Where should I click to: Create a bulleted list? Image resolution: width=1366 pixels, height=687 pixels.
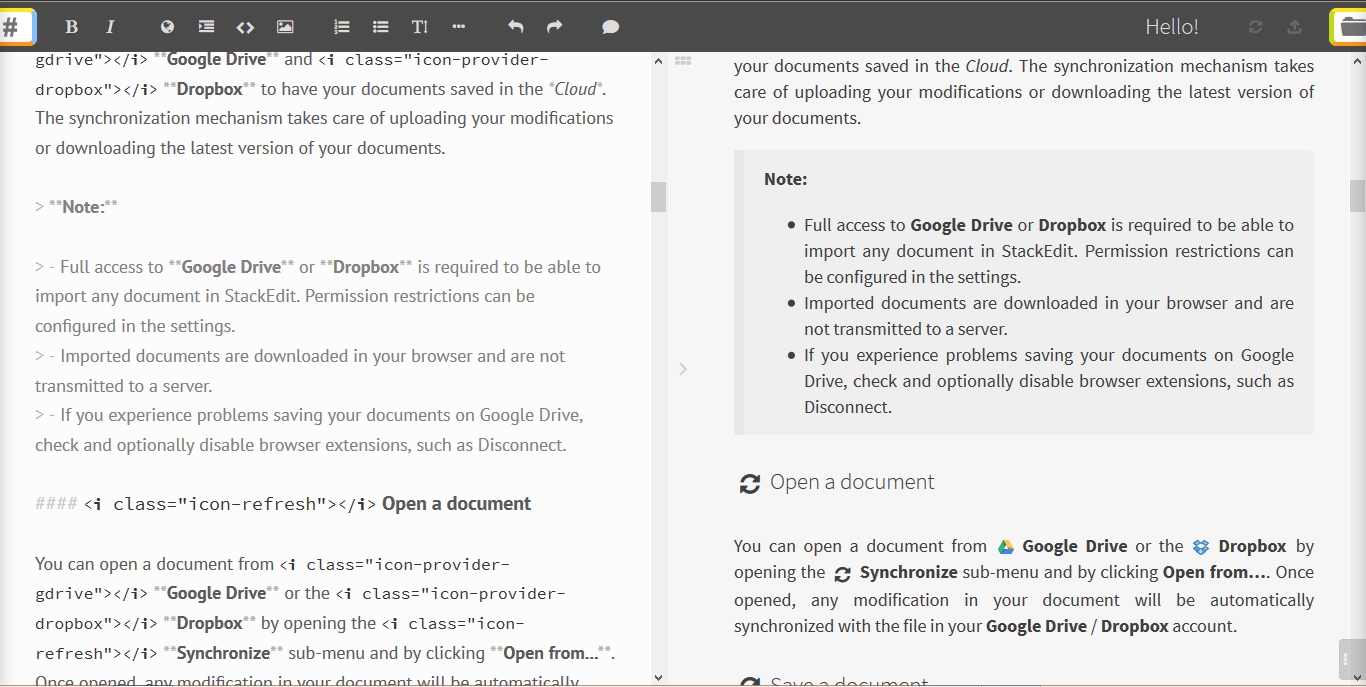tap(381, 27)
